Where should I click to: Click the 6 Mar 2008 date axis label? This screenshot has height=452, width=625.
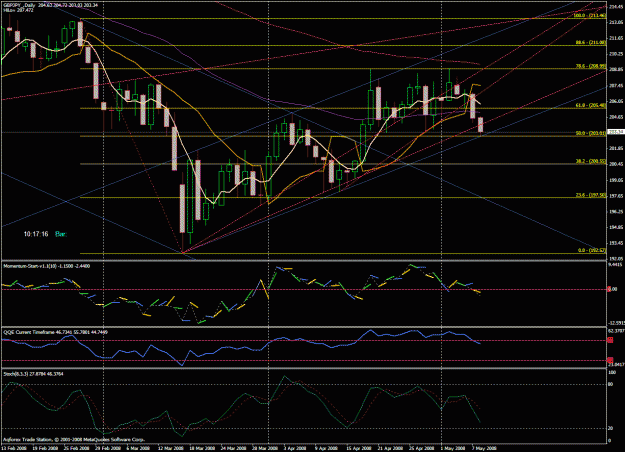click(138, 448)
